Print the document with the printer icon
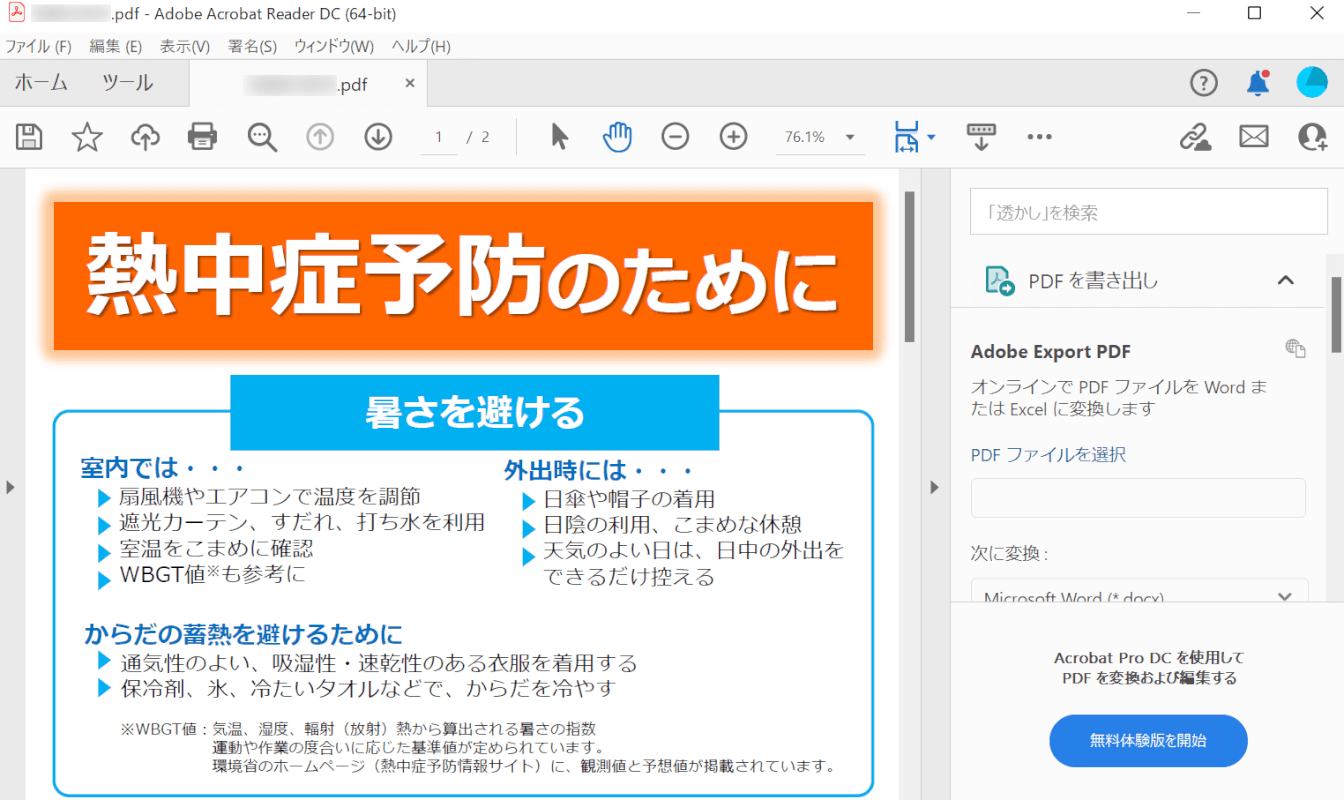Viewport: 1344px width, 800px height. 203,137
